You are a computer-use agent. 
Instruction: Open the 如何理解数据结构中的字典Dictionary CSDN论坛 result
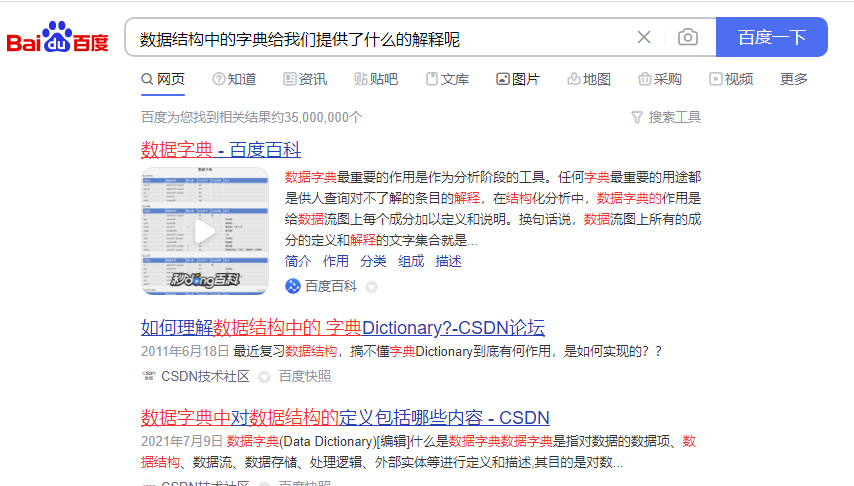point(343,327)
